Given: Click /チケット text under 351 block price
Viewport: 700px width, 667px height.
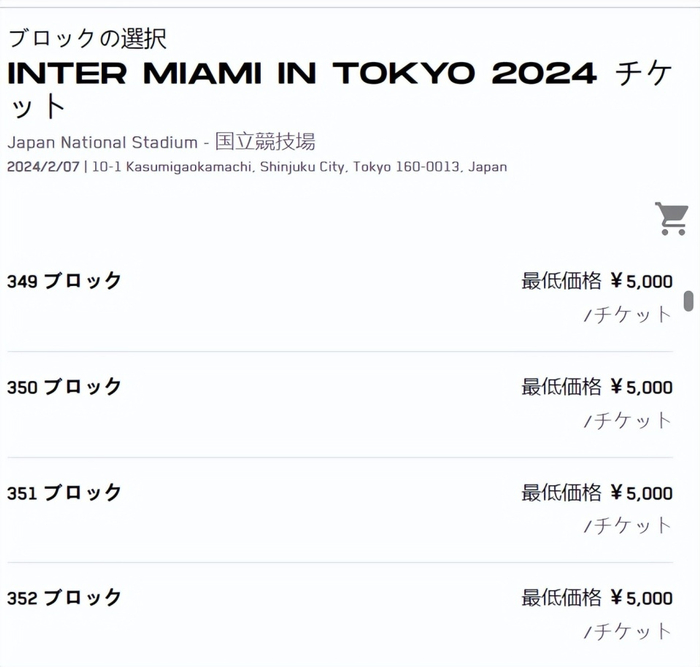Looking at the screenshot, I should click(x=628, y=526).
